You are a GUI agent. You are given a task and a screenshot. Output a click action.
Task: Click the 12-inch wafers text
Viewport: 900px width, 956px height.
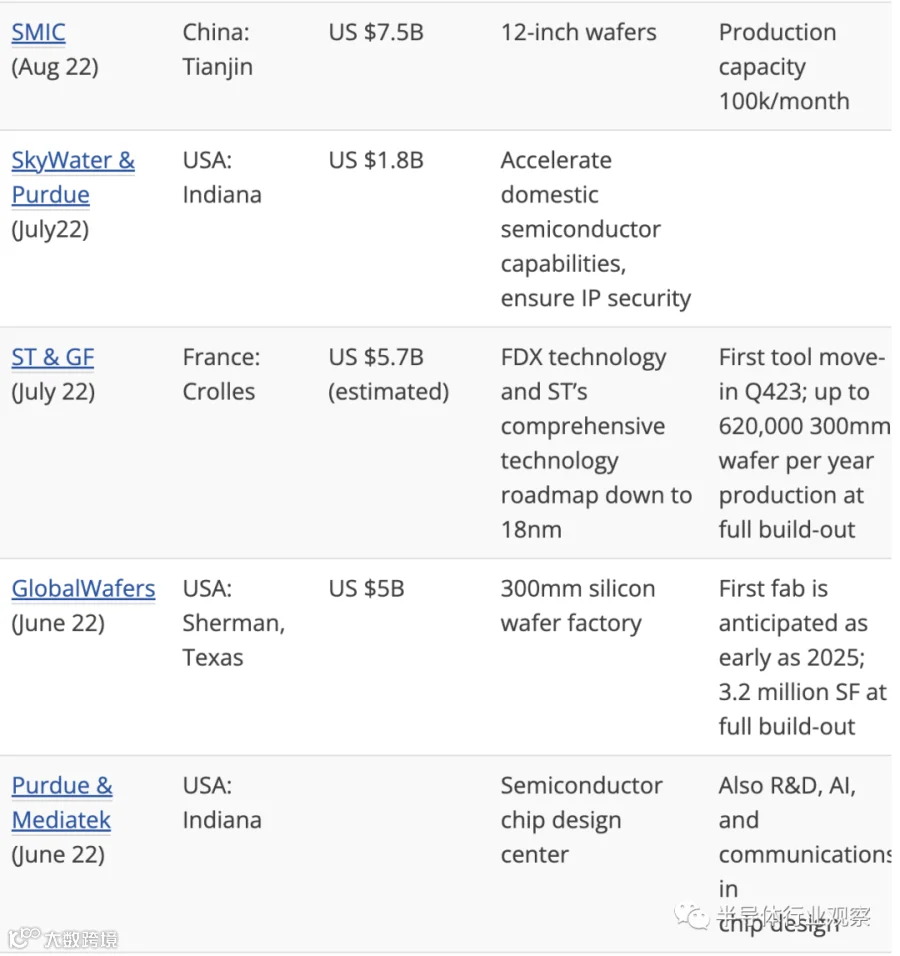point(579,32)
